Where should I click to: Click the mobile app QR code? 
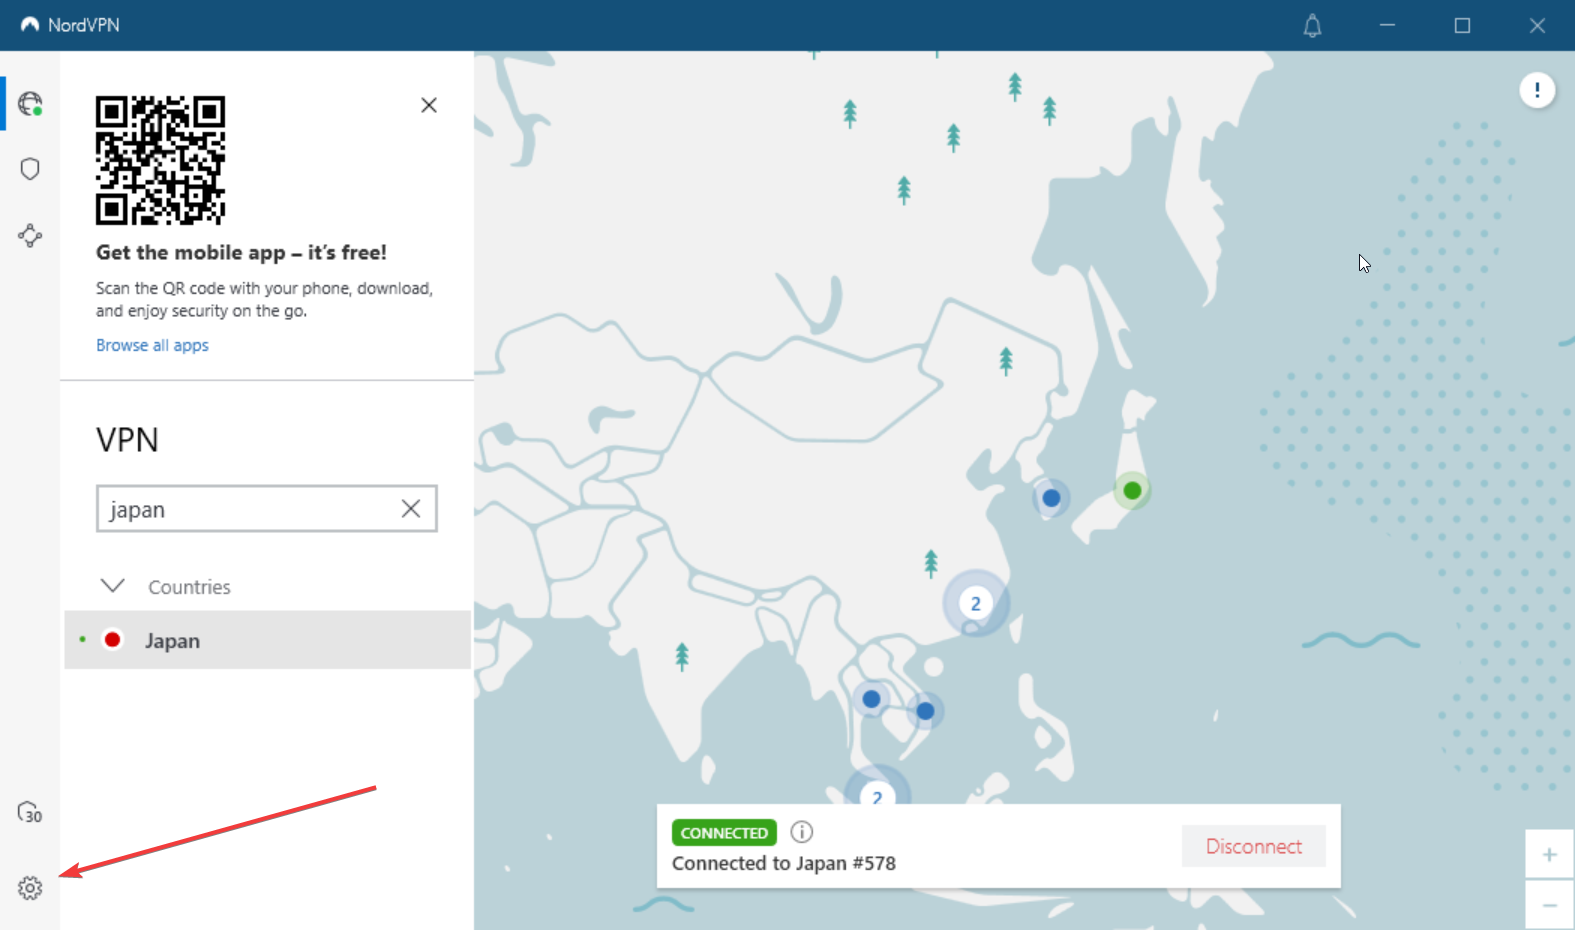coord(160,160)
